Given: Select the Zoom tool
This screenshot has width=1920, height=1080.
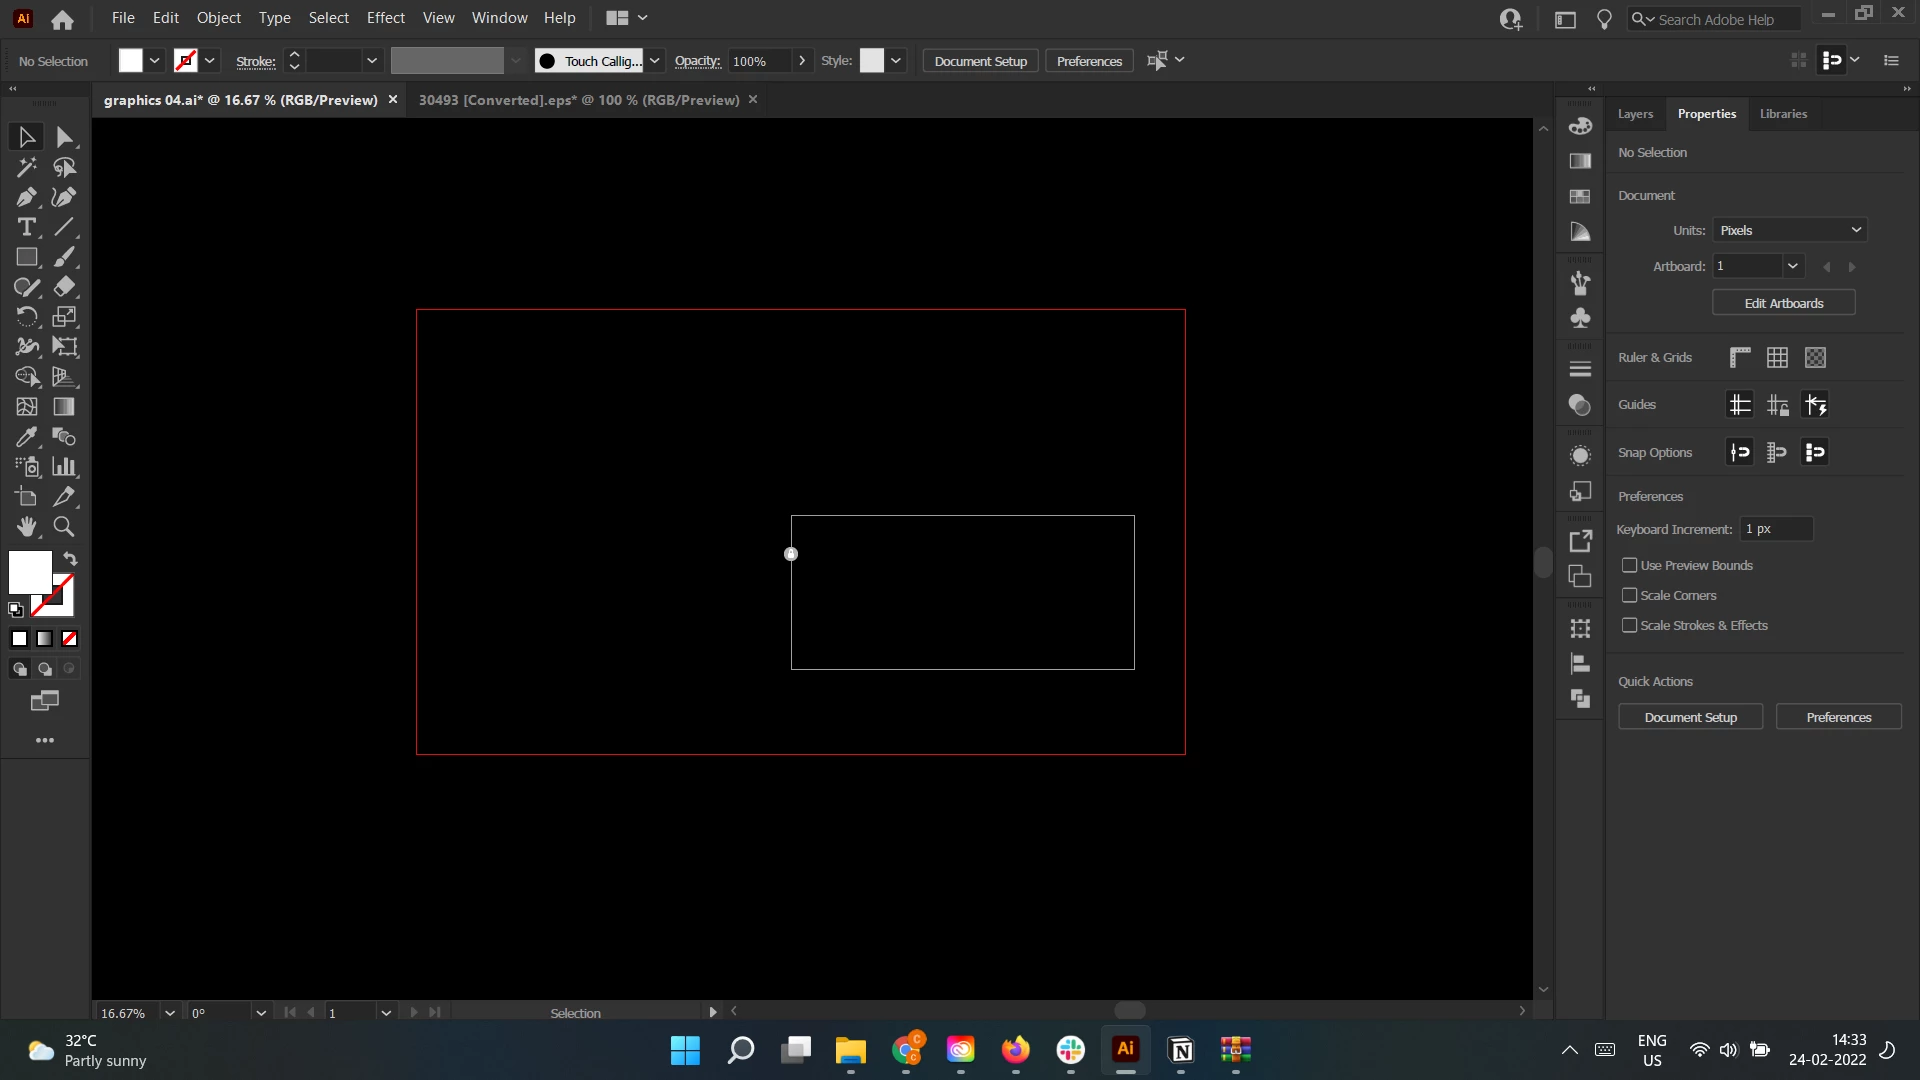Looking at the screenshot, I should coord(64,527).
